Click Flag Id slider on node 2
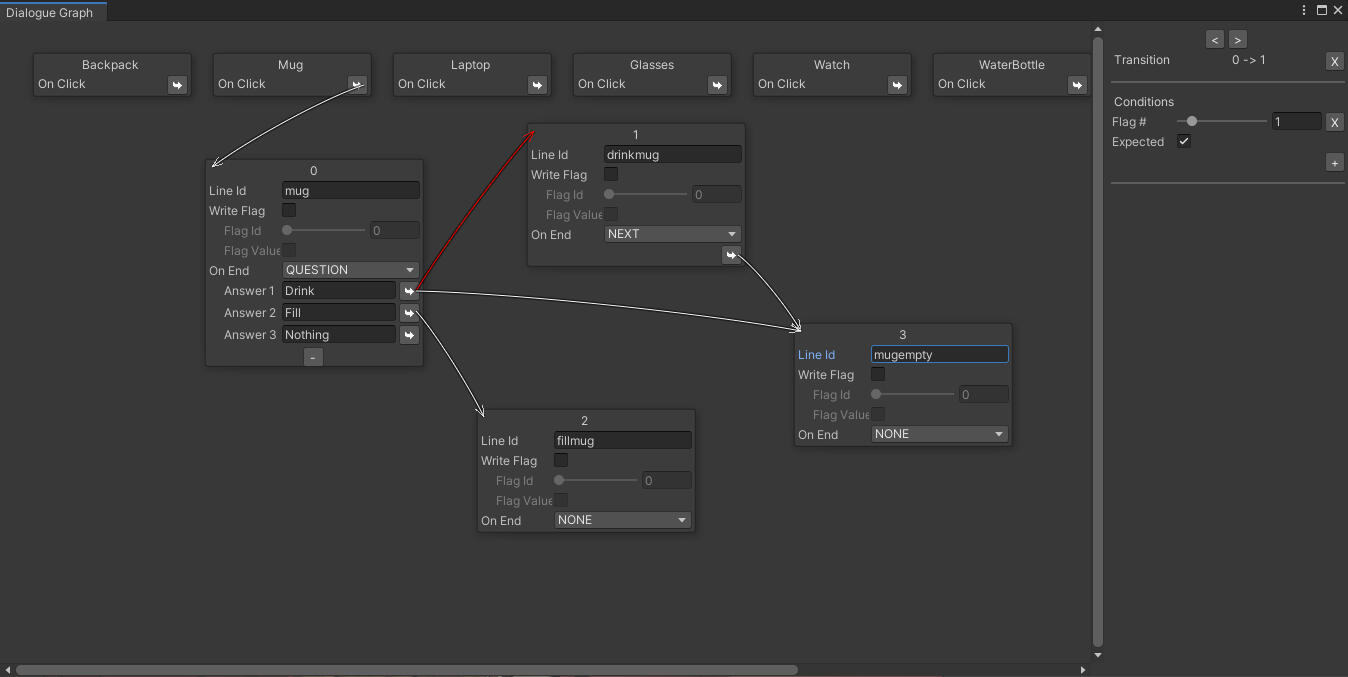This screenshot has width=1348, height=677. pos(597,481)
